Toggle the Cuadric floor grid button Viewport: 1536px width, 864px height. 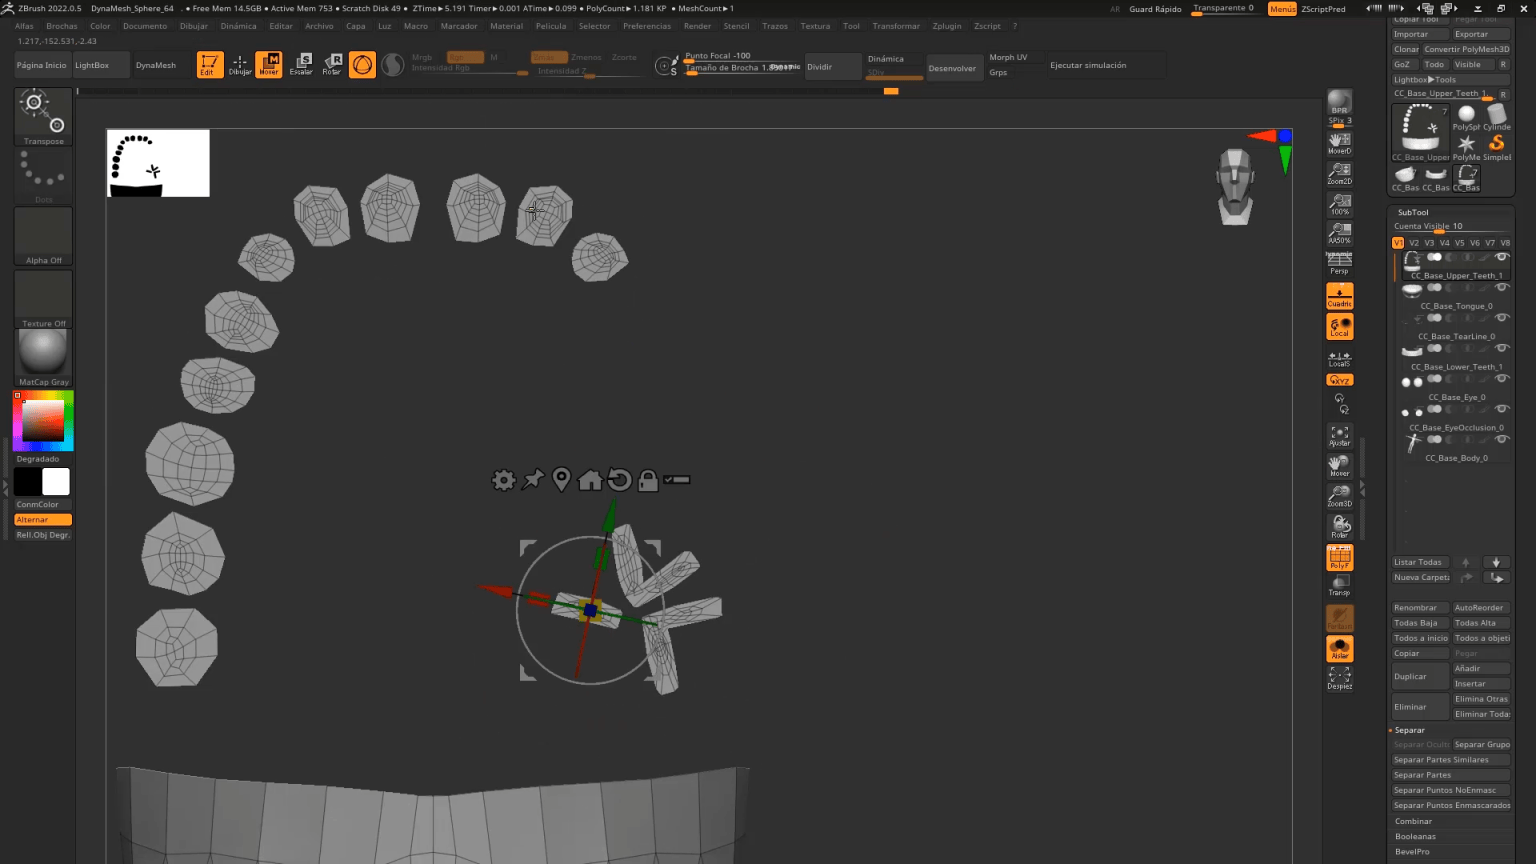(1339, 296)
